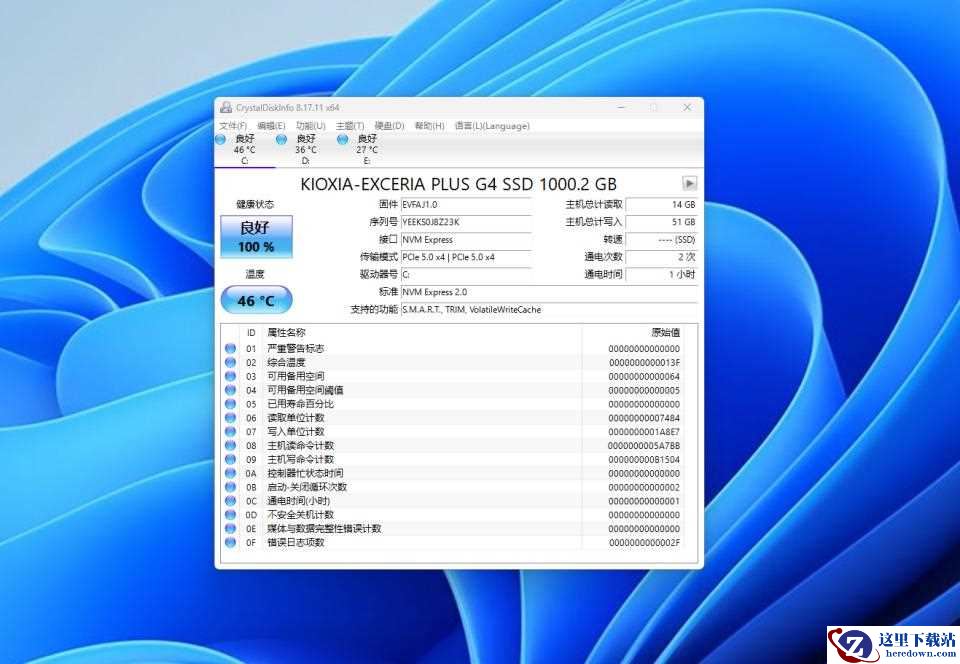Click status icon of attribute 0D 不安全关机计数
This screenshot has height=664, width=960.
pos(230,515)
